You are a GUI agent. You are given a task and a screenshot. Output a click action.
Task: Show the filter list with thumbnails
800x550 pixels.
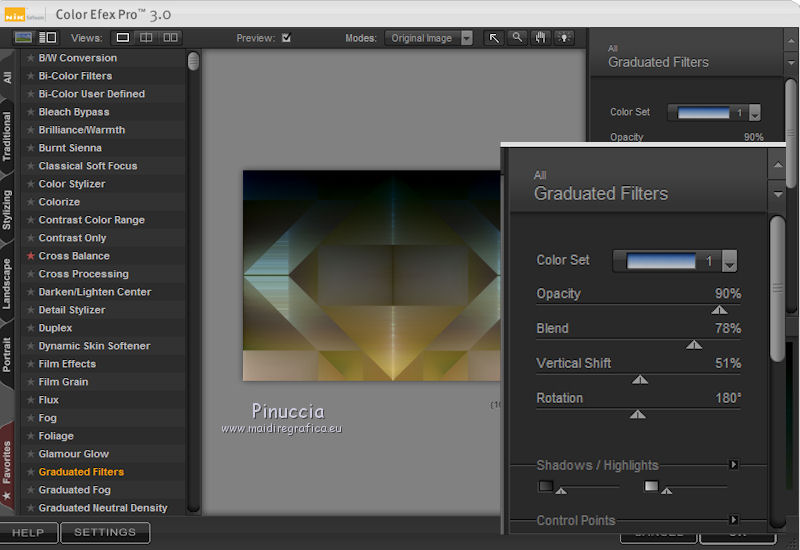point(47,38)
